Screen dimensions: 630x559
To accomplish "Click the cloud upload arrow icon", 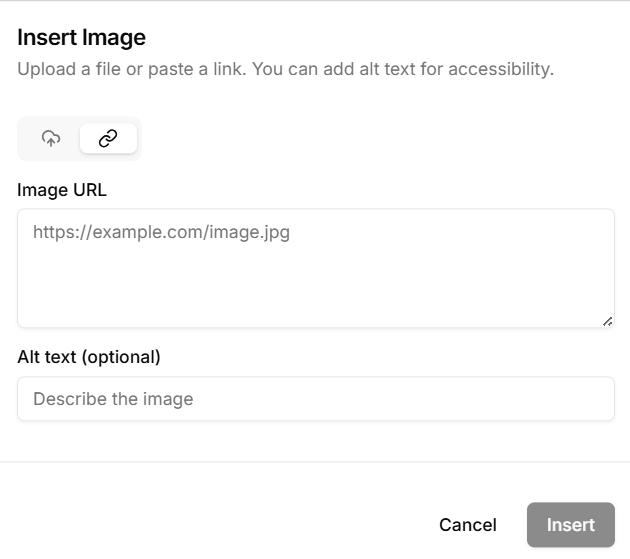I will pos(51,139).
